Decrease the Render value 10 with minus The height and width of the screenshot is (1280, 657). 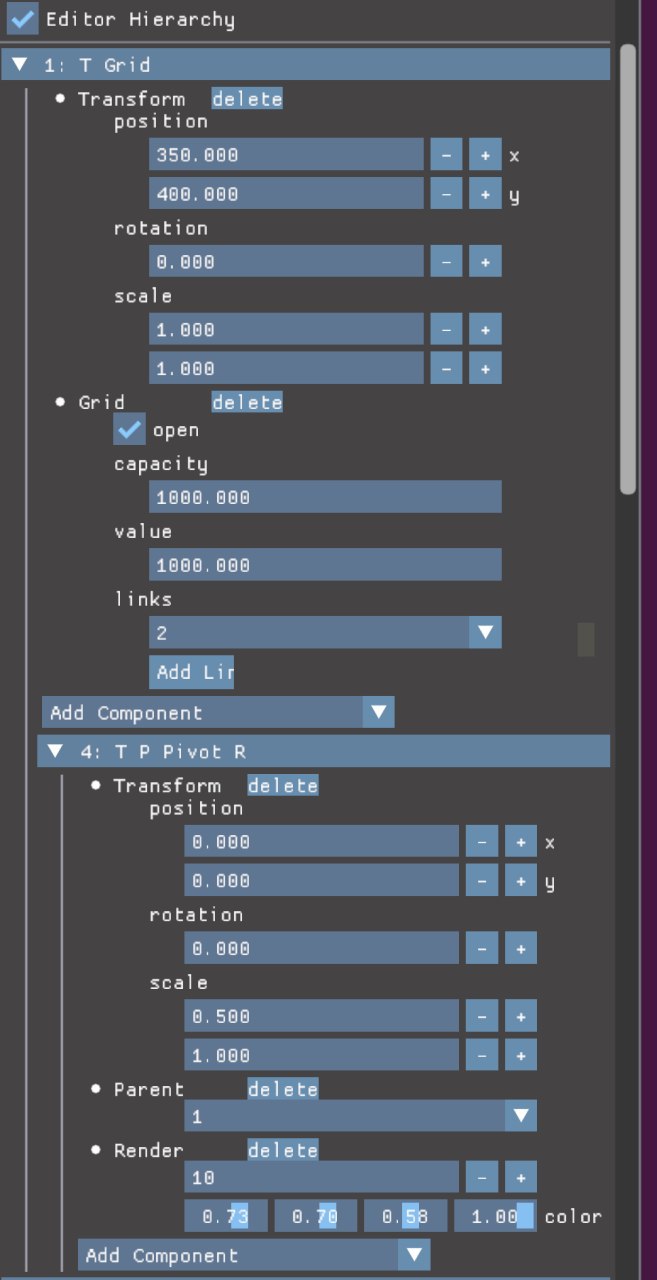click(482, 1177)
